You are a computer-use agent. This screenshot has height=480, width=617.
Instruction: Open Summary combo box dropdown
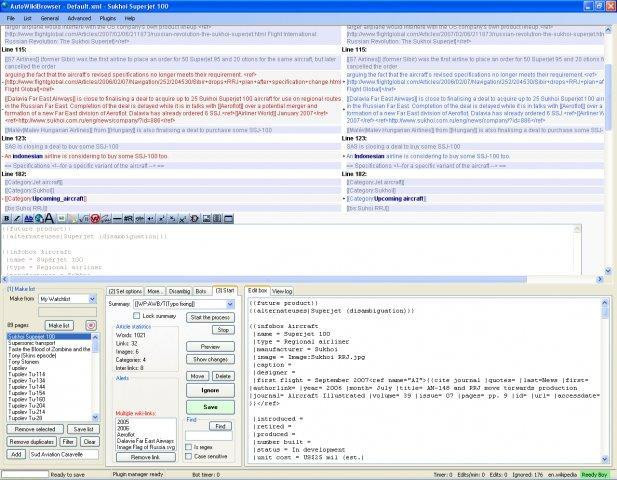coord(230,304)
